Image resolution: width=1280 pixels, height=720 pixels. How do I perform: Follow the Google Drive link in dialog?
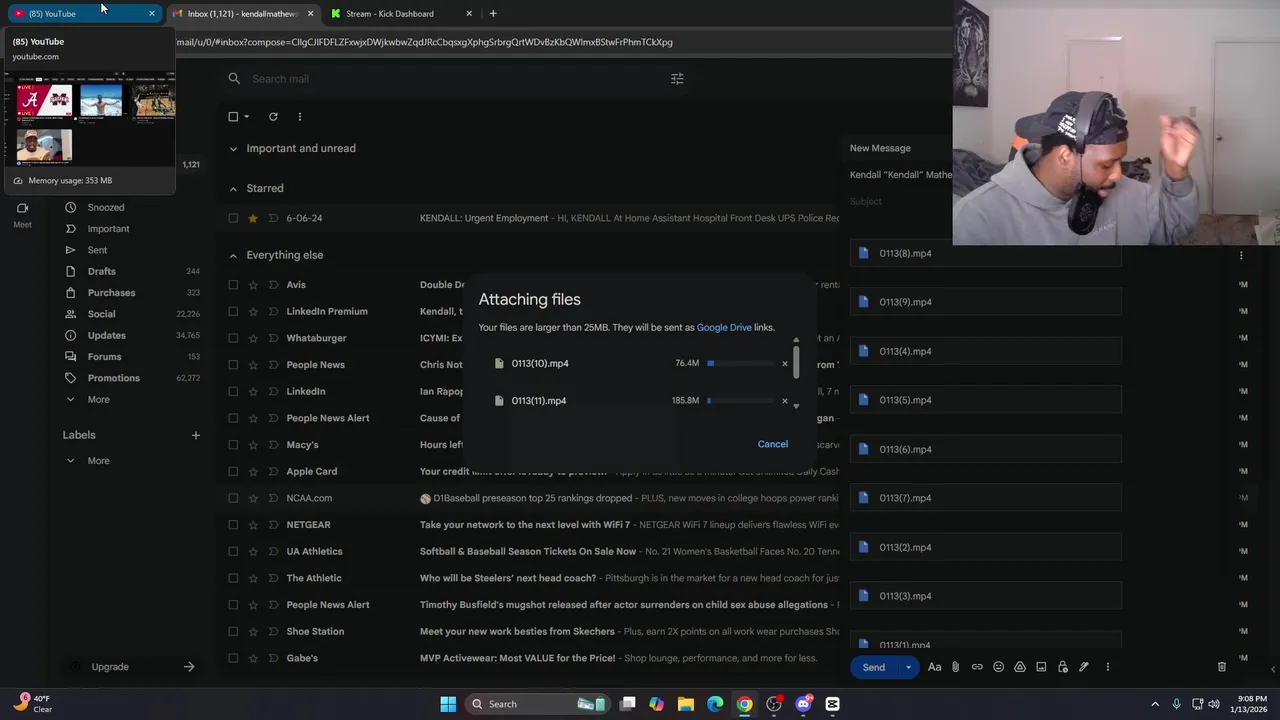(x=724, y=328)
